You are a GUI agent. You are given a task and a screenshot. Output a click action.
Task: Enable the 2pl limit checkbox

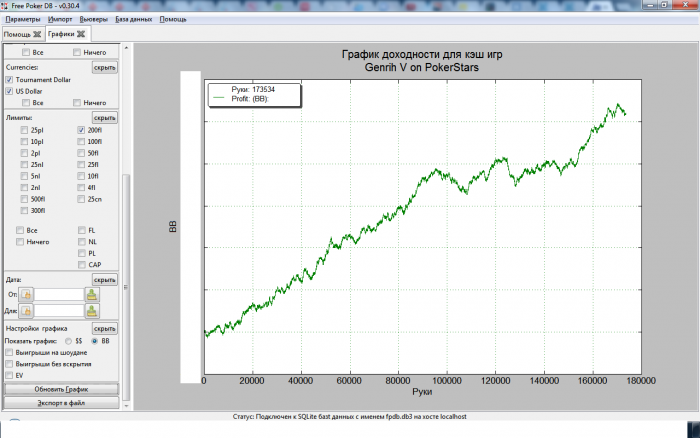pyautogui.click(x=24, y=153)
